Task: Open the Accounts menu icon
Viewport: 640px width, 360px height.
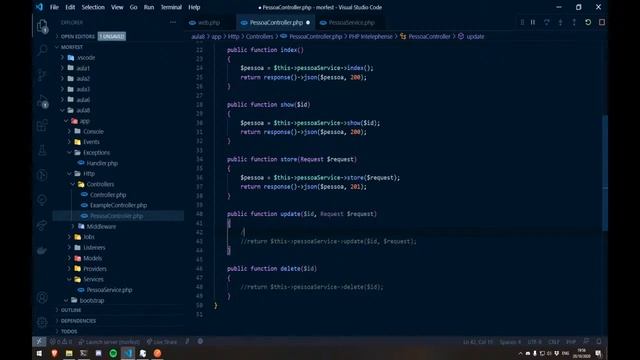Action: click(x=42, y=298)
